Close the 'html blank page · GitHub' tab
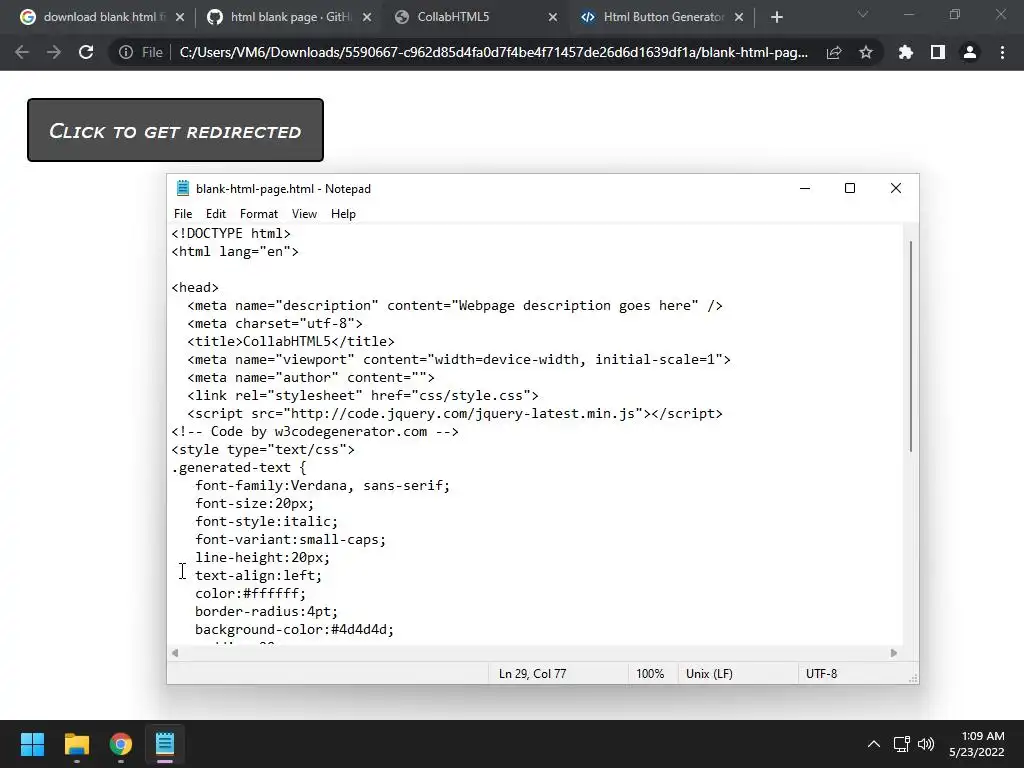The image size is (1024, 768). coord(367,17)
